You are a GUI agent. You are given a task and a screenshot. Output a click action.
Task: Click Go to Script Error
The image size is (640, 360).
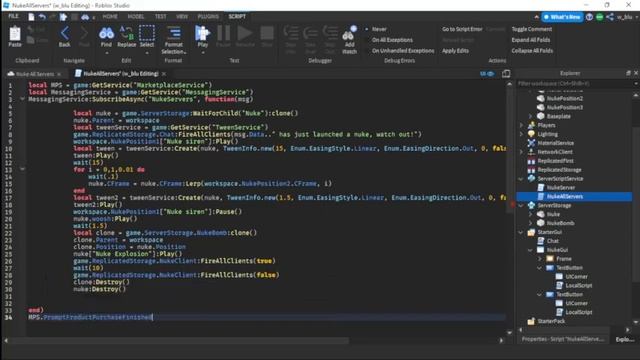pyautogui.click(x=462, y=29)
